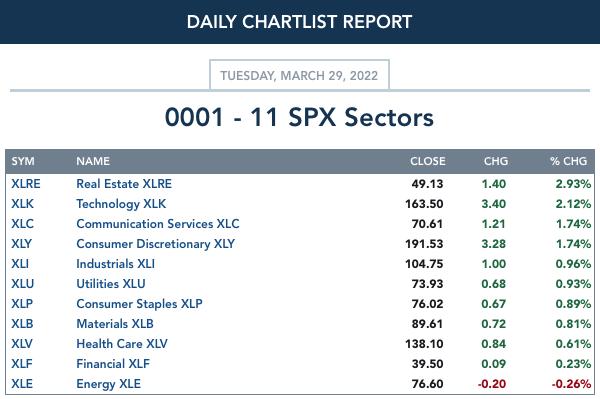Click the XLI symbol link

[20, 264]
